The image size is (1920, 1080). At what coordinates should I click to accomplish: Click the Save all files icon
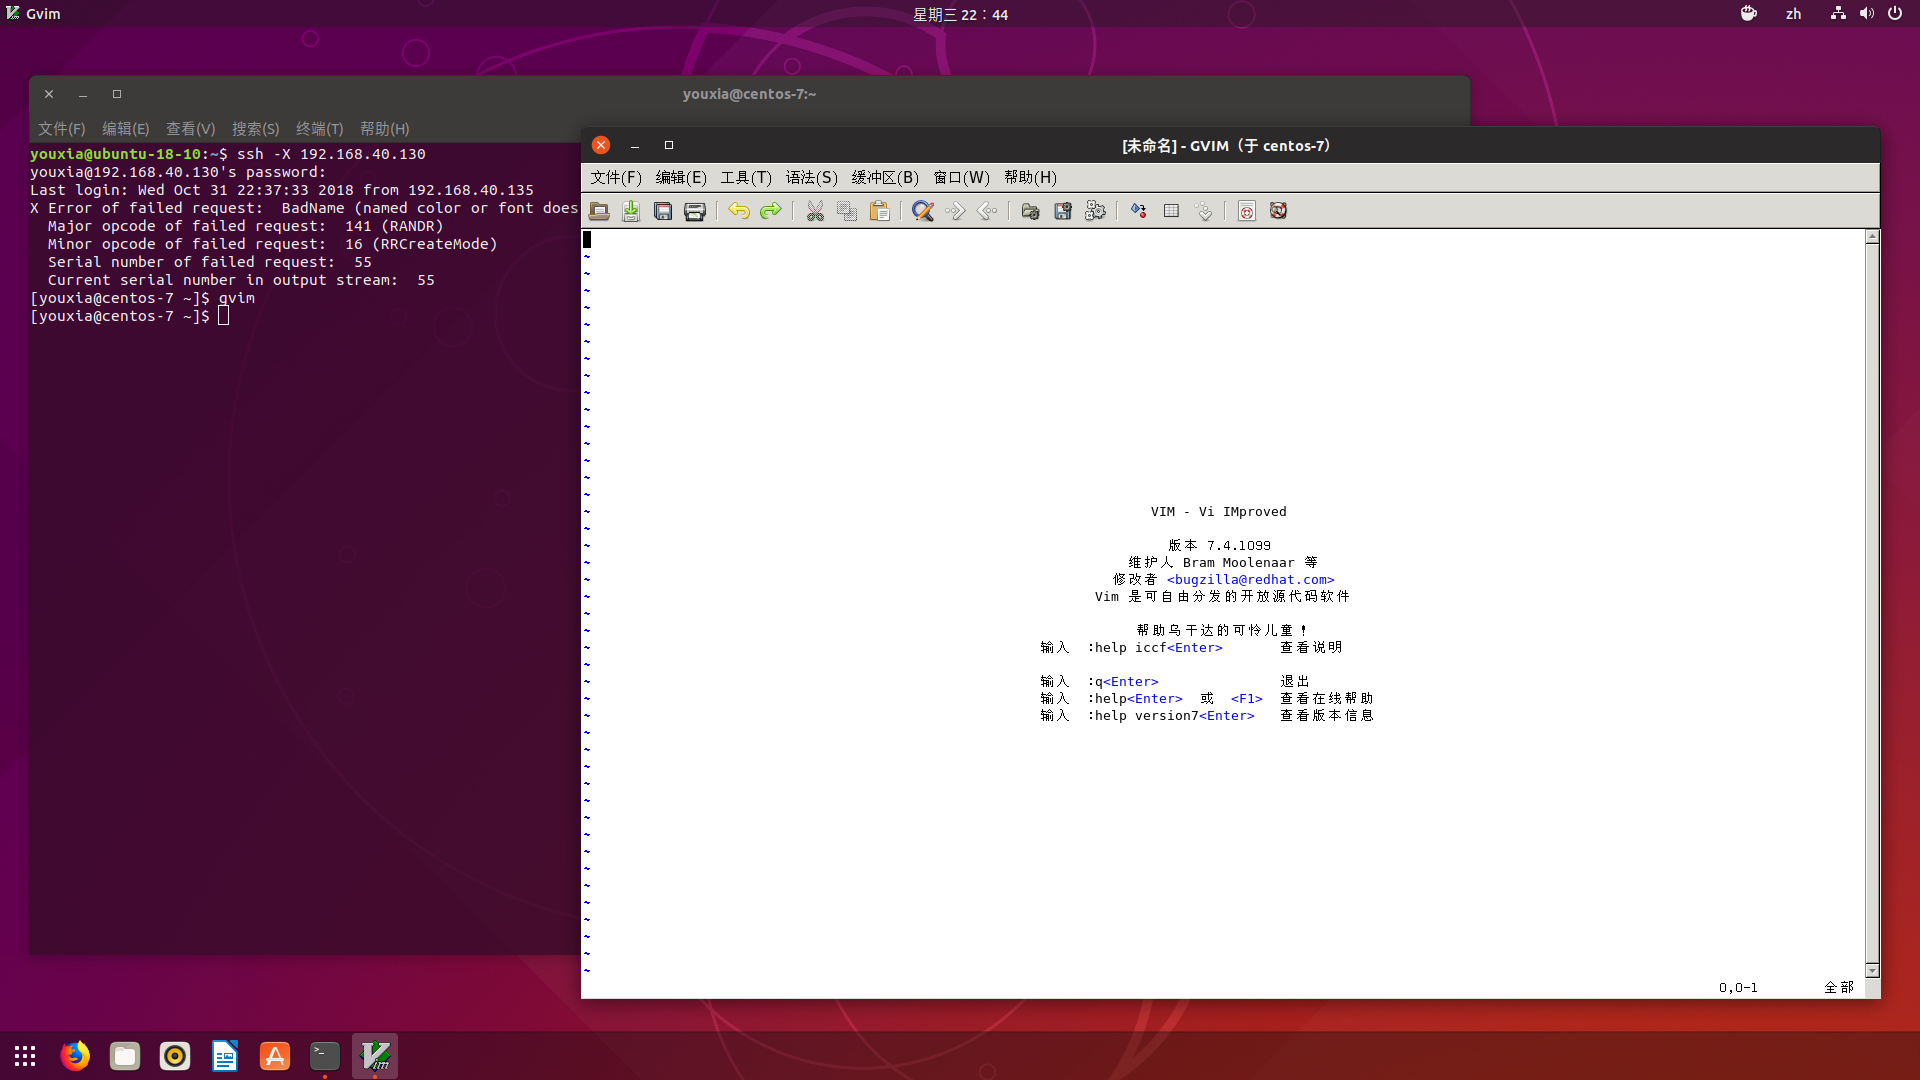pyautogui.click(x=663, y=211)
